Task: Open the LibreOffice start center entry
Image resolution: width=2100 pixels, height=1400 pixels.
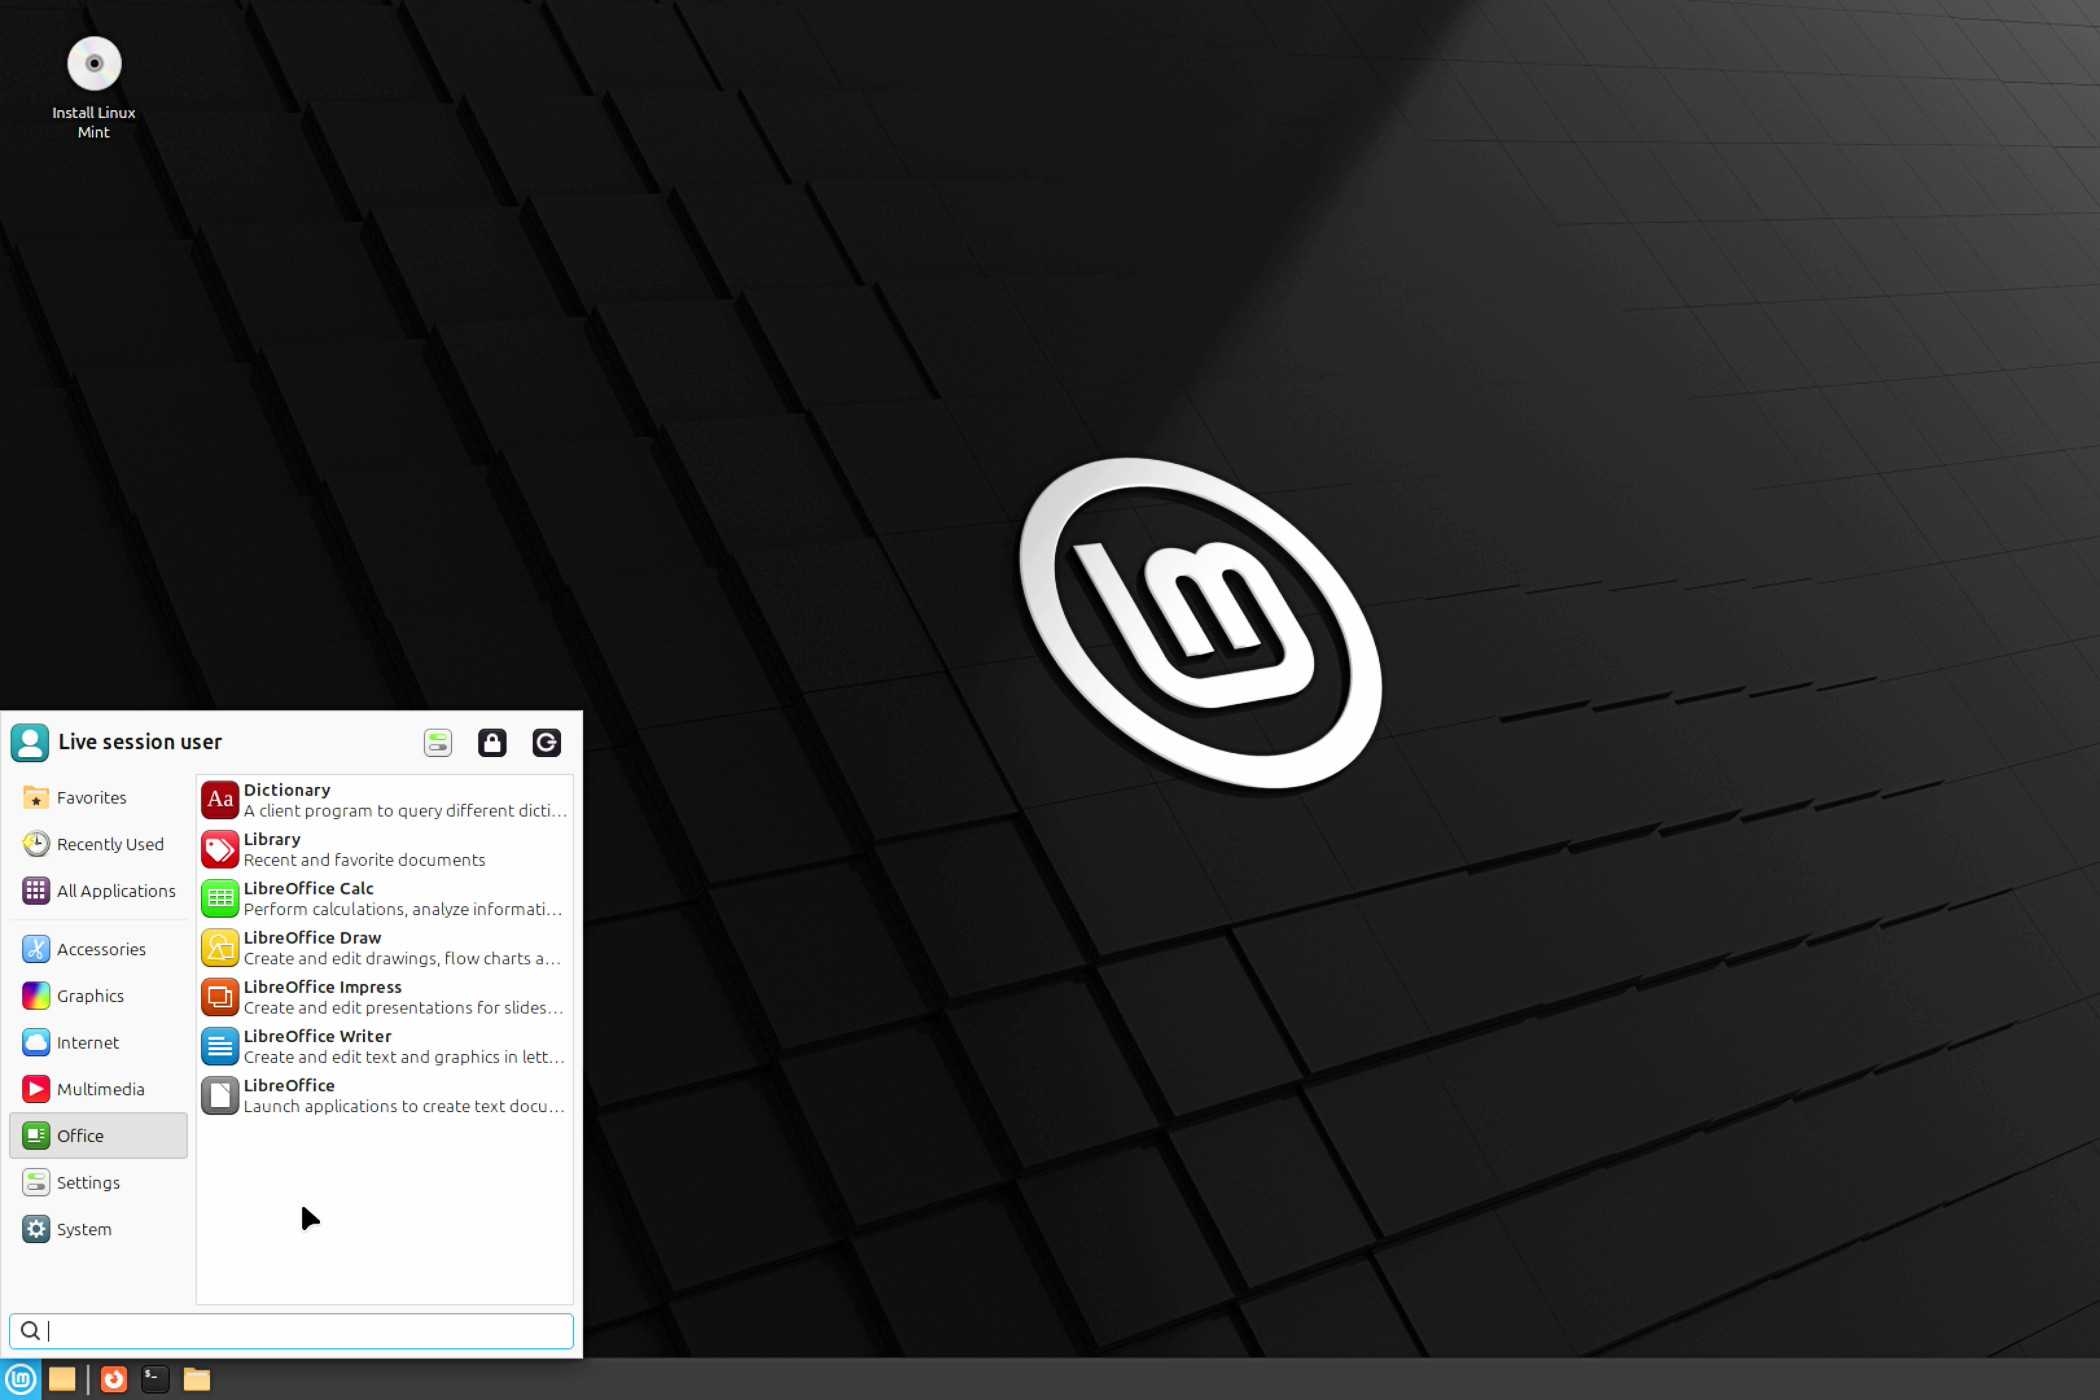Action: tap(385, 1095)
